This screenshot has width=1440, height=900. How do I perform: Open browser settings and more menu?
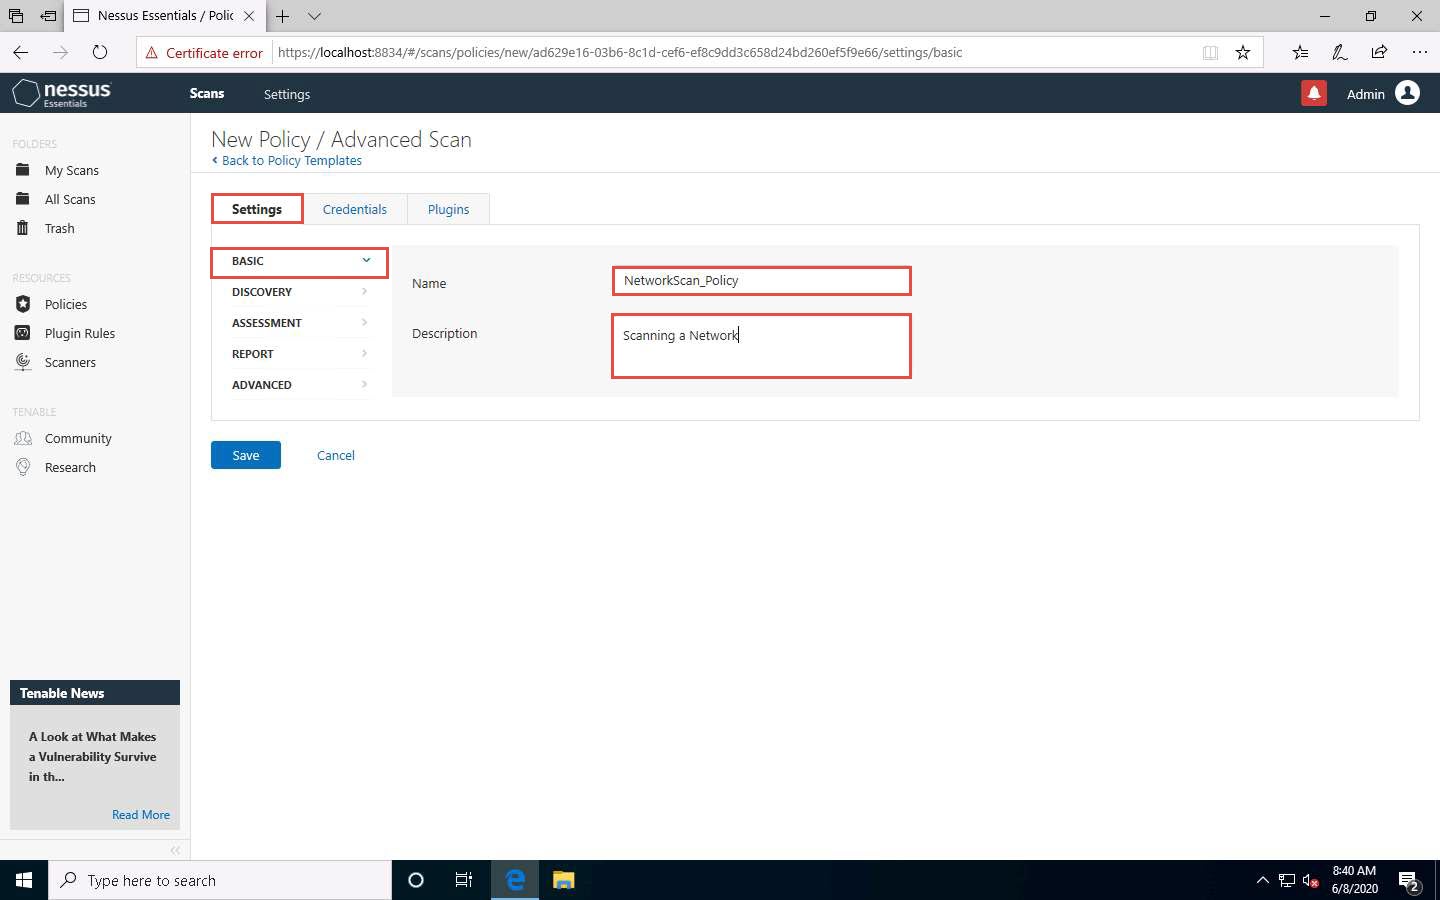point(1419,52)
